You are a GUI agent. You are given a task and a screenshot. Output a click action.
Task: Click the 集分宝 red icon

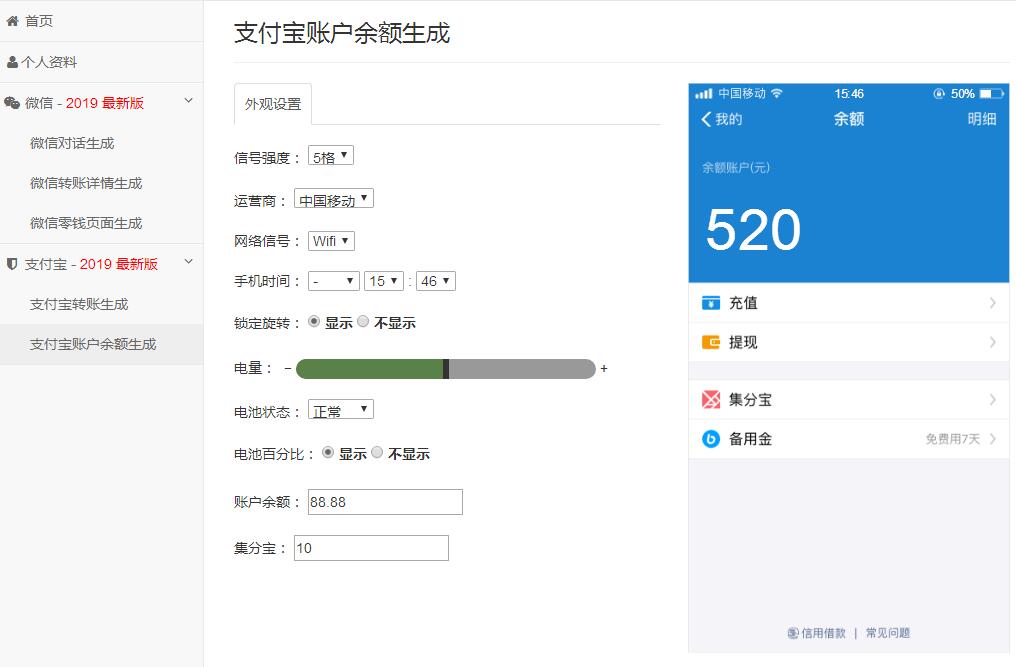pos(711,399)
